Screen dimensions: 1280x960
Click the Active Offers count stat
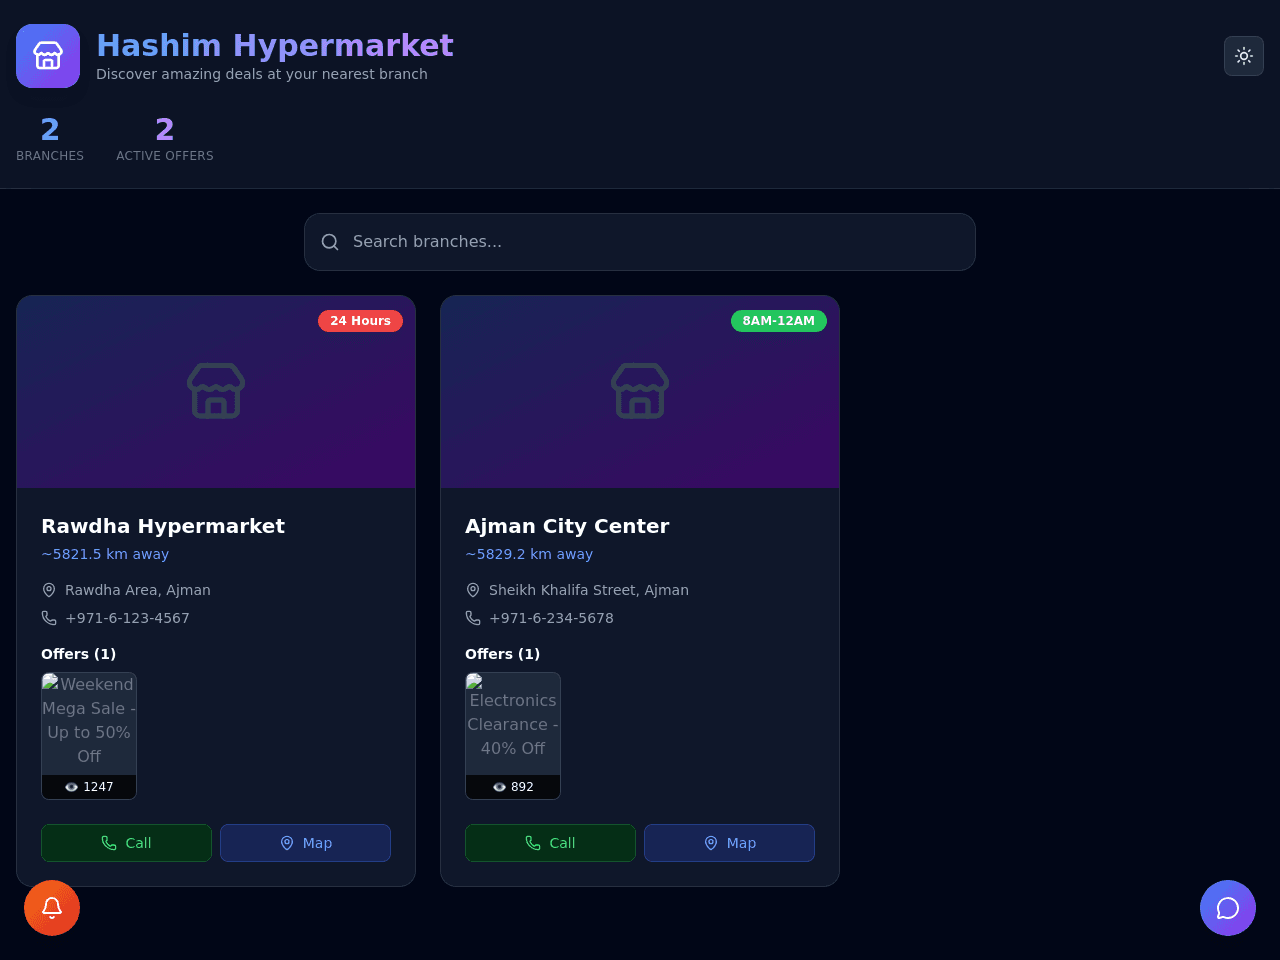click(x=165, y=138)
